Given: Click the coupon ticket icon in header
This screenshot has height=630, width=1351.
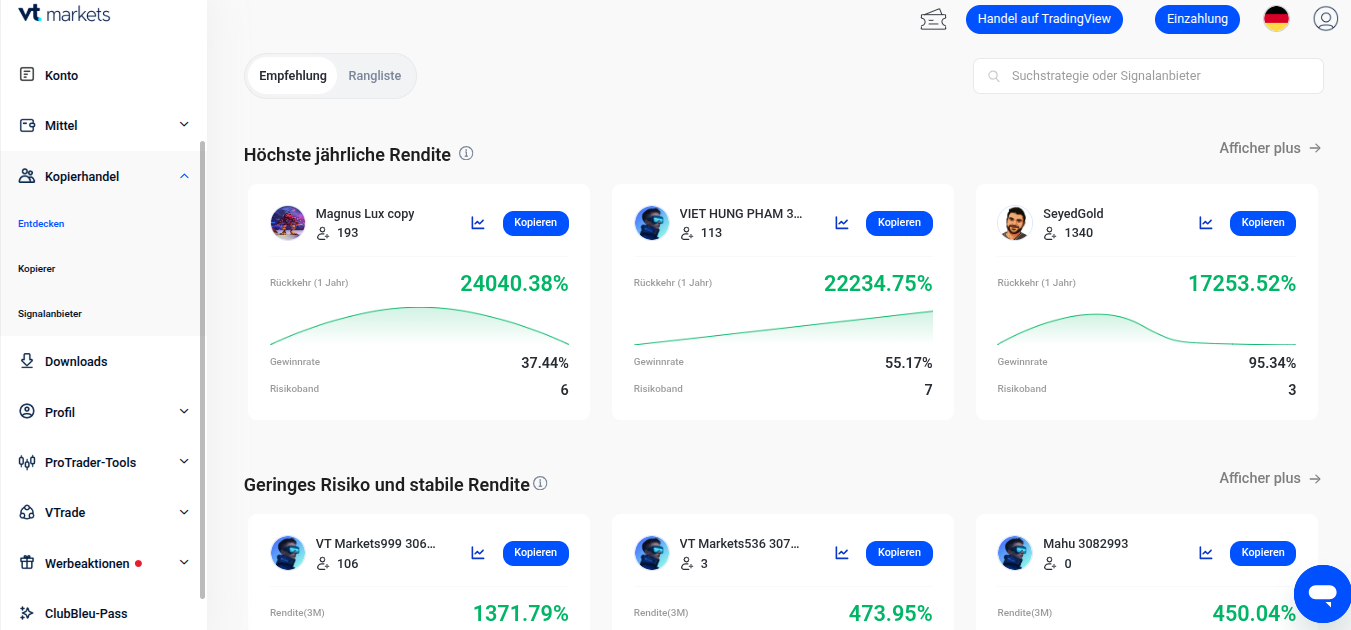Looking at the screenshot, I should tap(933, 19).
